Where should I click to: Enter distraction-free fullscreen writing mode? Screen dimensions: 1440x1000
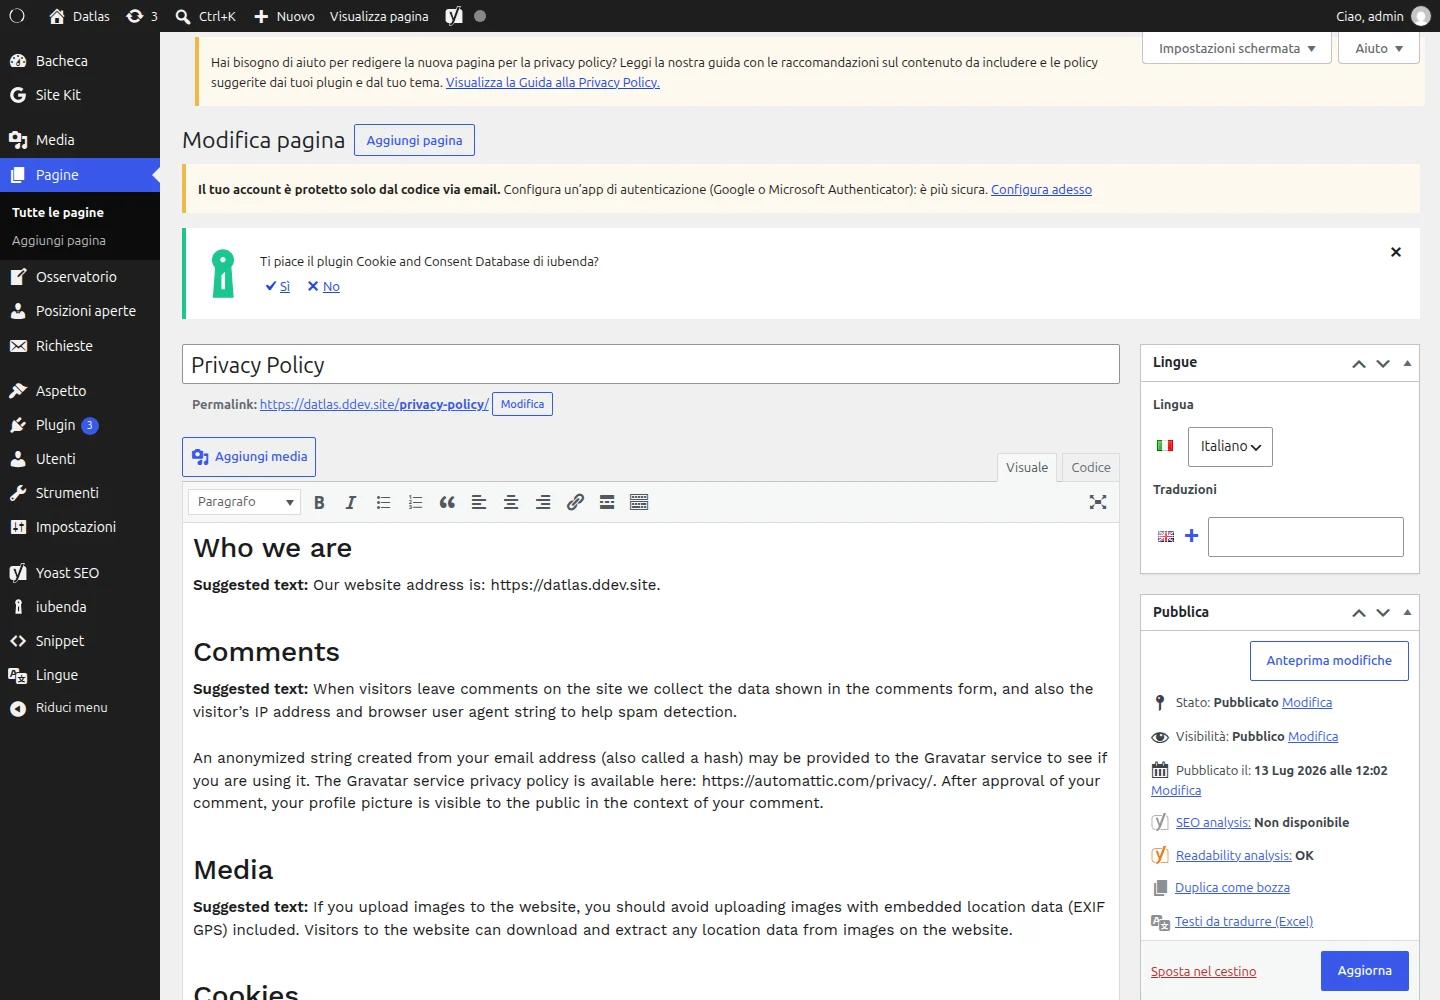(x=1098, y=502)
